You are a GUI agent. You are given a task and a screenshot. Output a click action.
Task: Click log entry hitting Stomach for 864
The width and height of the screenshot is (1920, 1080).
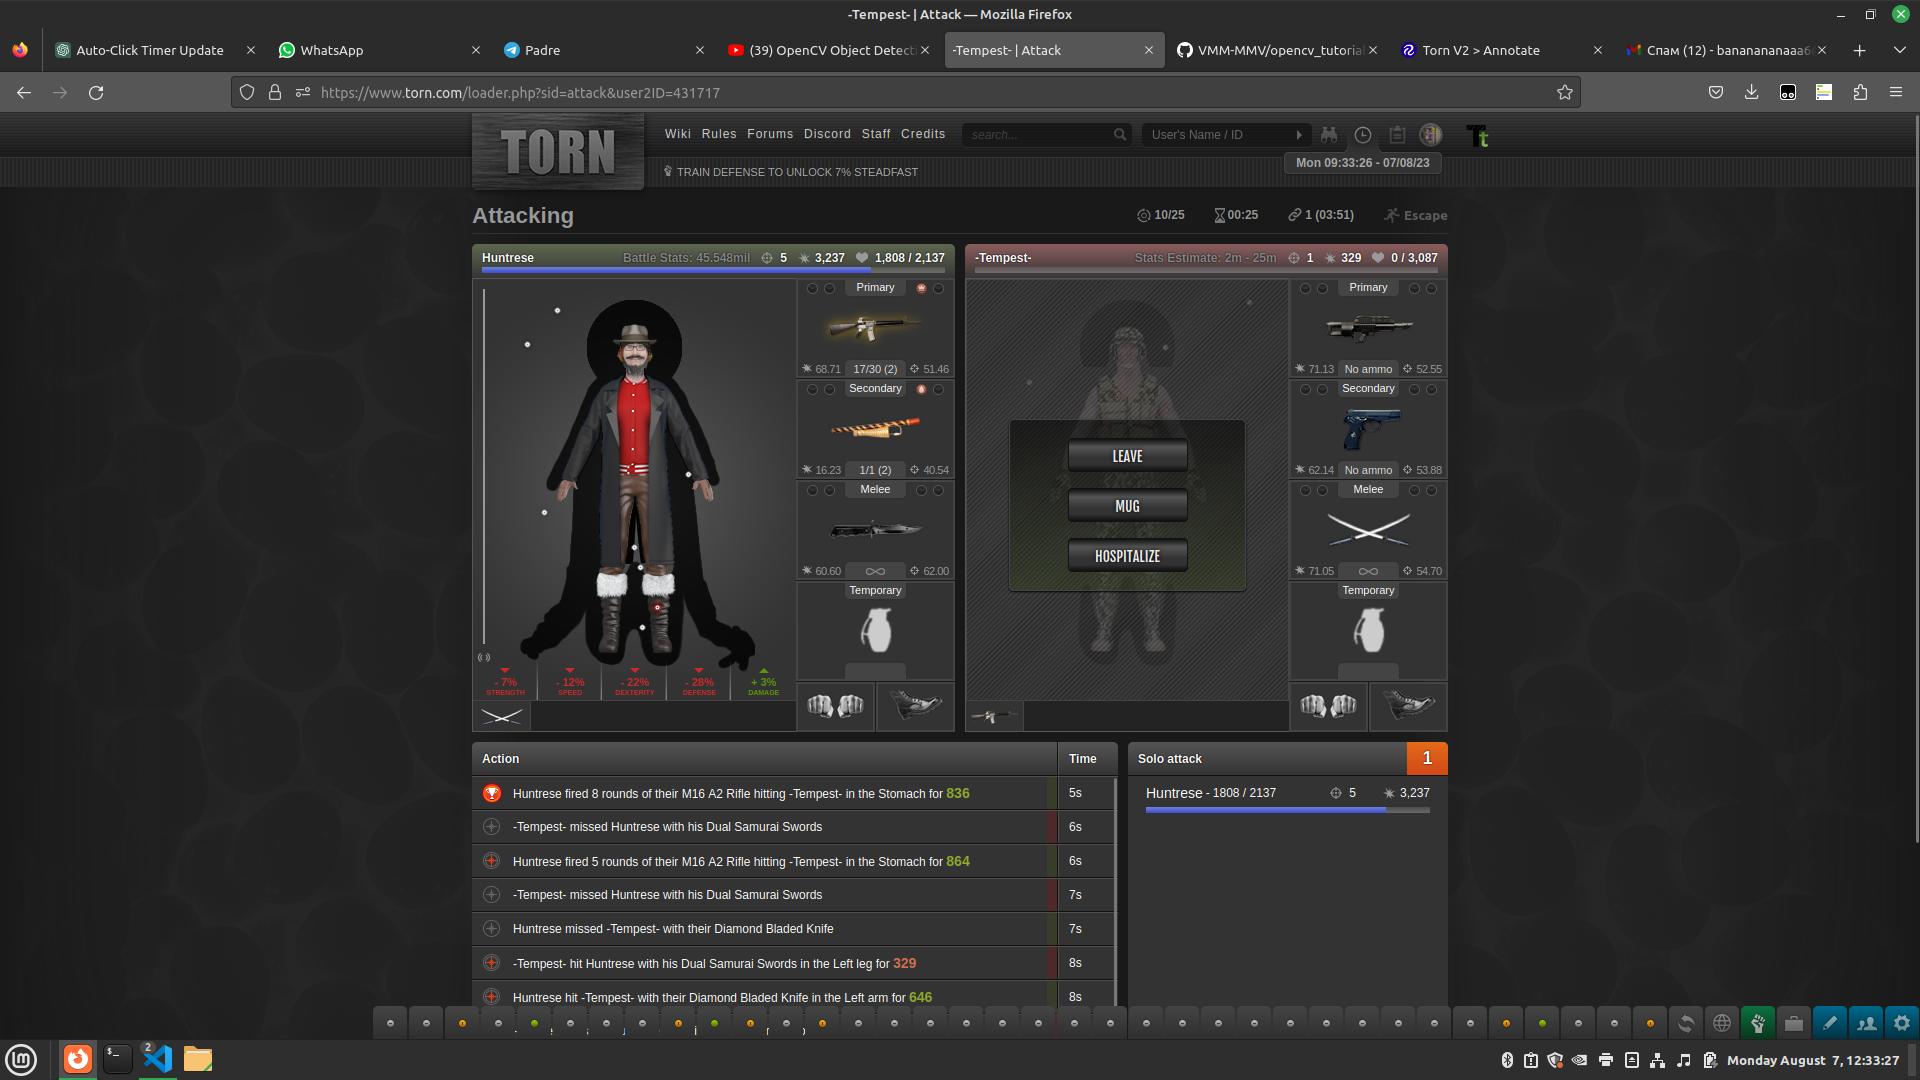point(765,861)
